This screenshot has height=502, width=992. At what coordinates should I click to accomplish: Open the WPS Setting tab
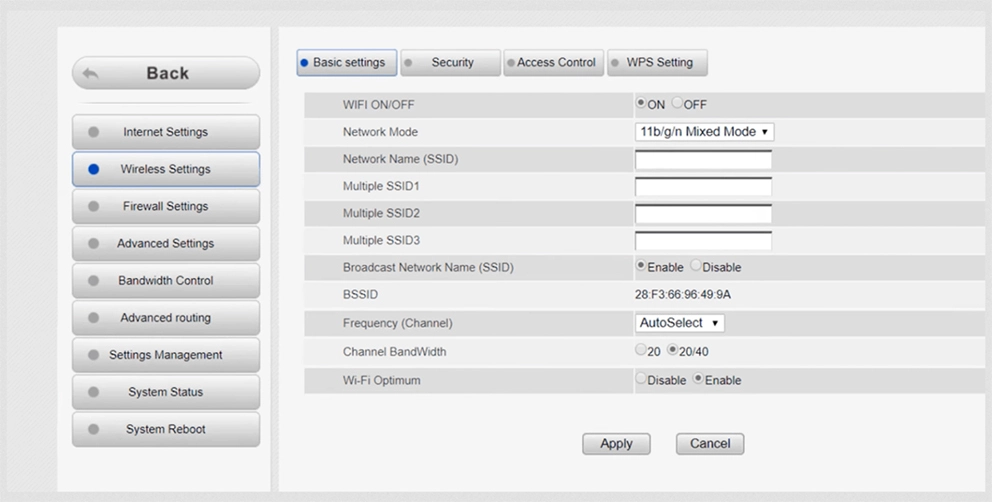[658, 63]
